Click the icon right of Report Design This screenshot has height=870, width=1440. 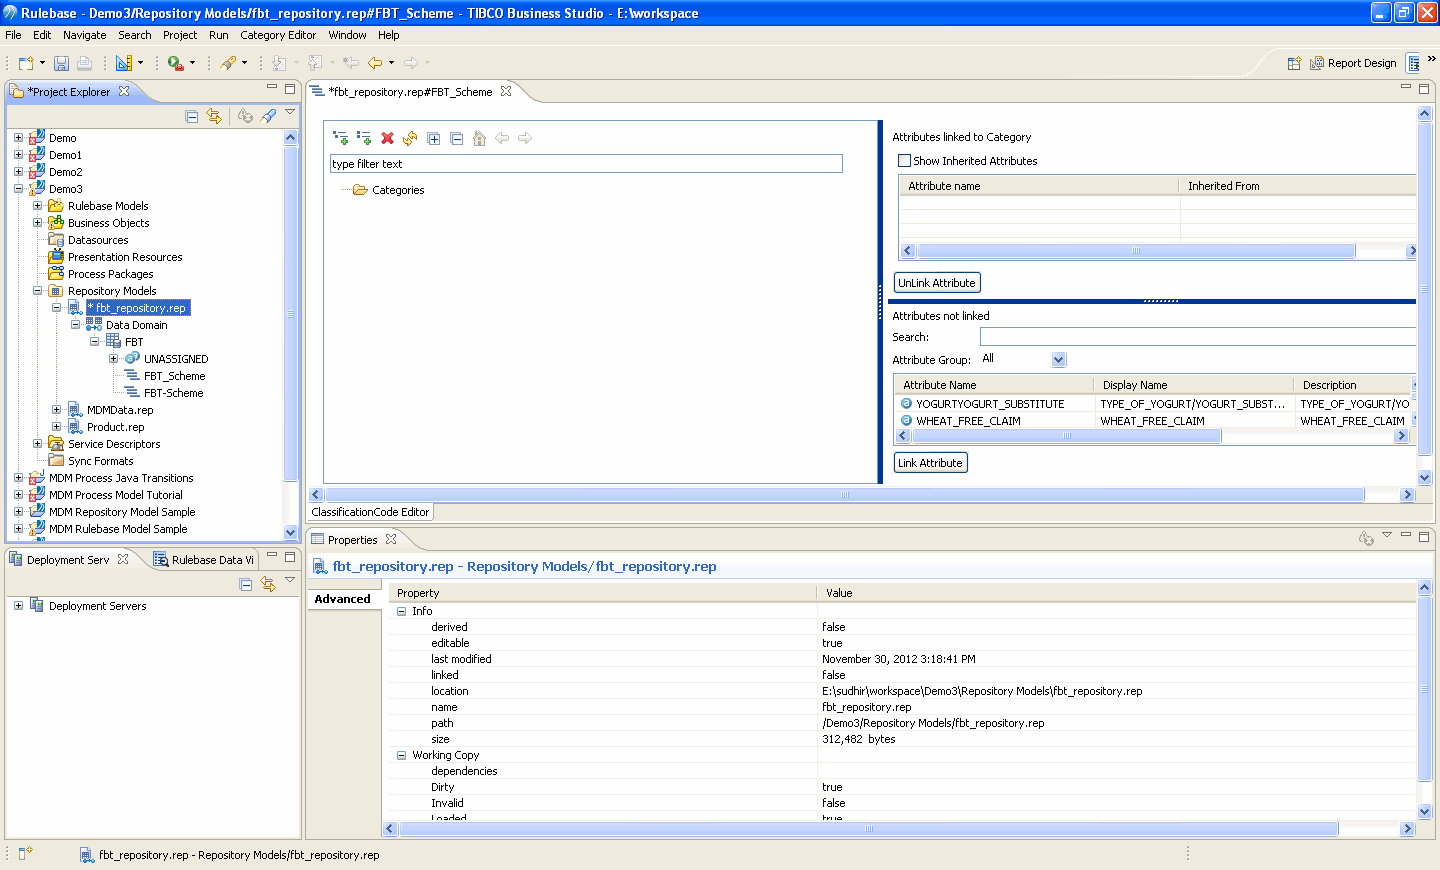coord(1413,63)
